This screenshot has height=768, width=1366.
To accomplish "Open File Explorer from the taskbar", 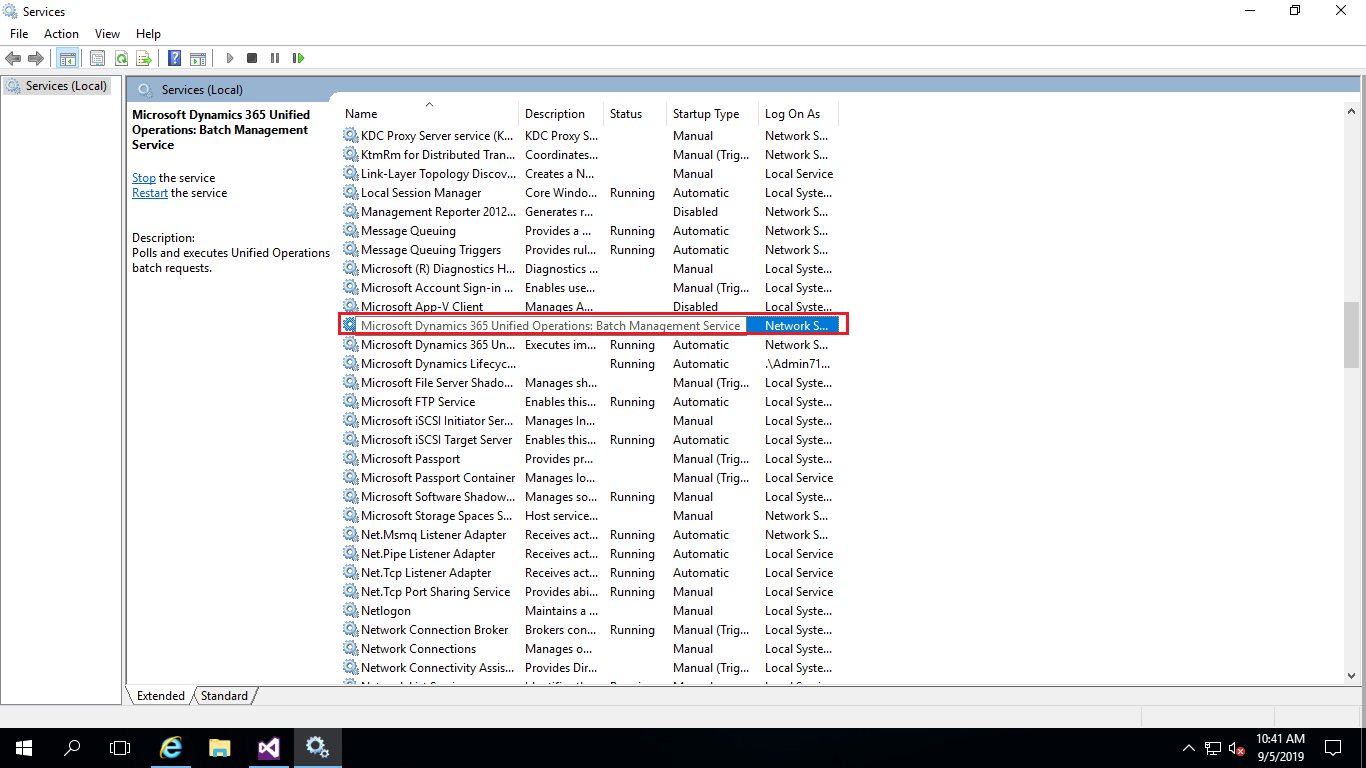I will pos(220,748).
